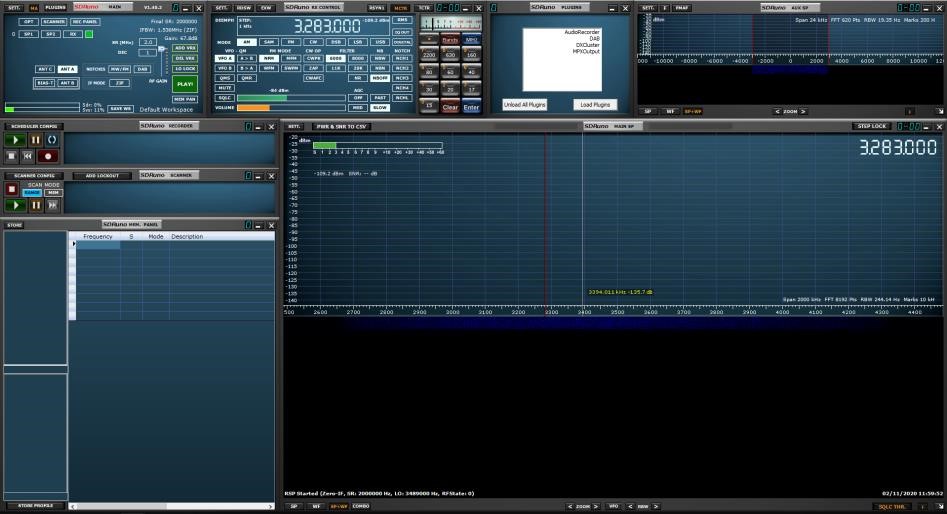The width and height of the screenshot is (947, 514).
Task: Toggle the MUTE button in RX Control
Action: 225,88
